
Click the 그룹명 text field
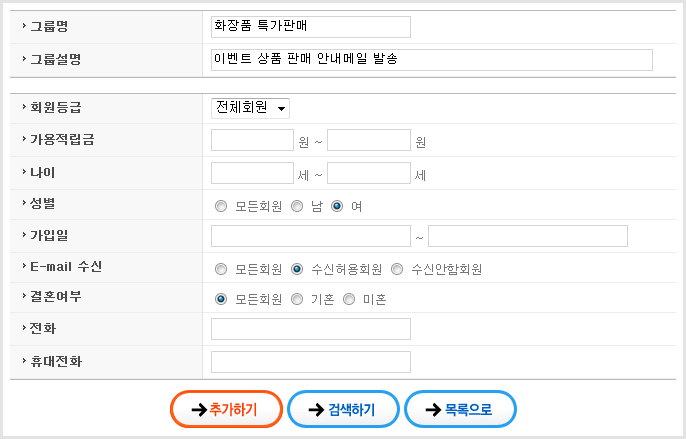310,27
